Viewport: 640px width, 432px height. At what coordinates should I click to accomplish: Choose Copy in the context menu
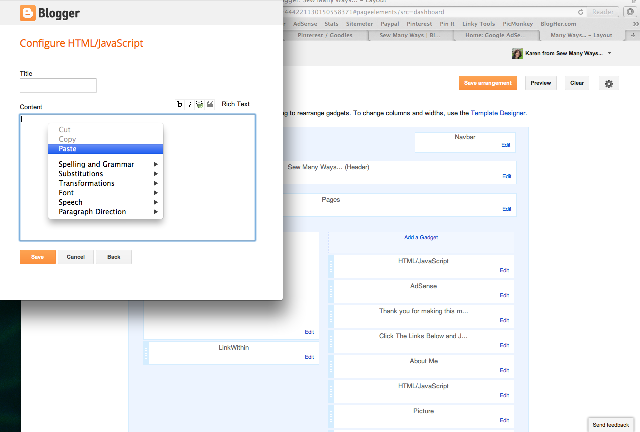[x=105, y=139]
